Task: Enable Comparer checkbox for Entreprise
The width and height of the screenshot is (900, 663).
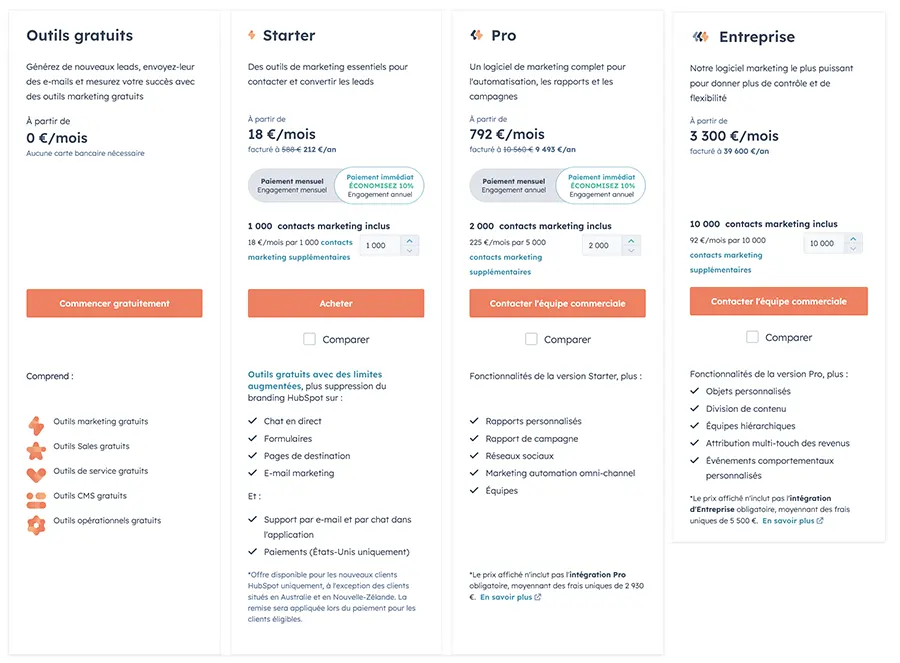Action: click(753, 337)
